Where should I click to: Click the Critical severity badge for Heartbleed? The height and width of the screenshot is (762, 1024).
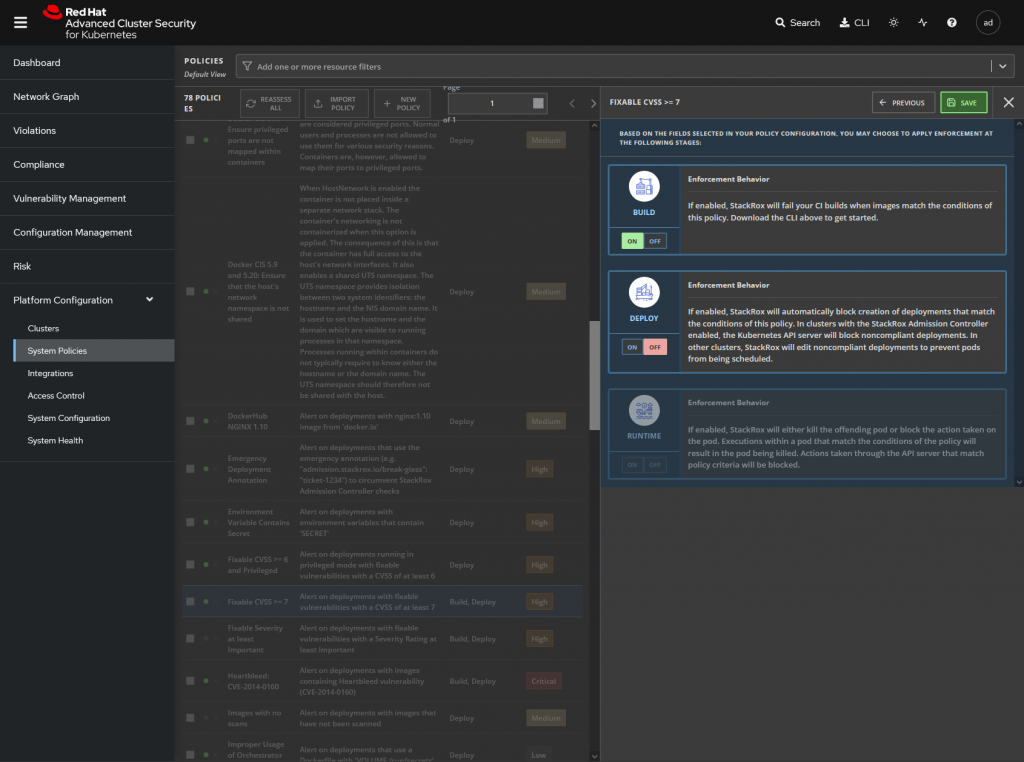click(x=543, y=681)
